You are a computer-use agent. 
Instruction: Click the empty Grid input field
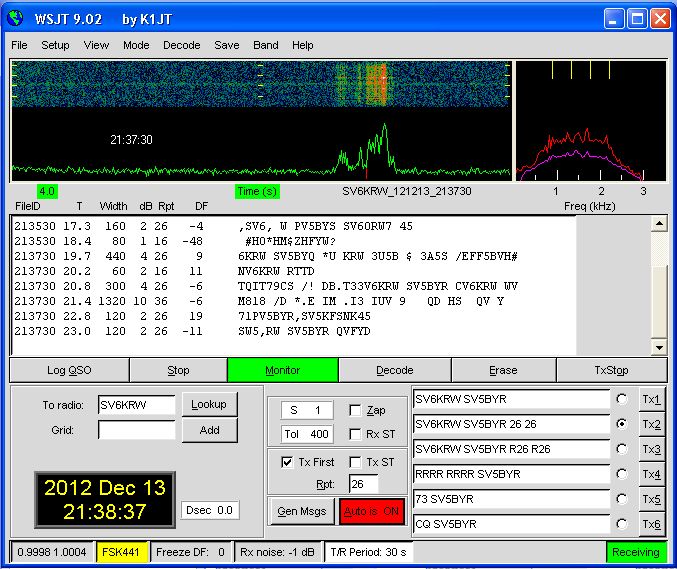(136, 430)
